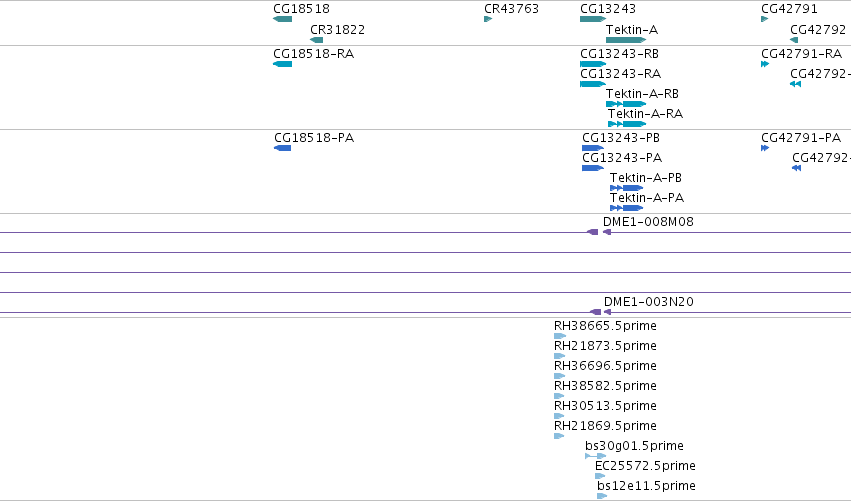Click the Tektin-A-RA transcript glyph

627,124
